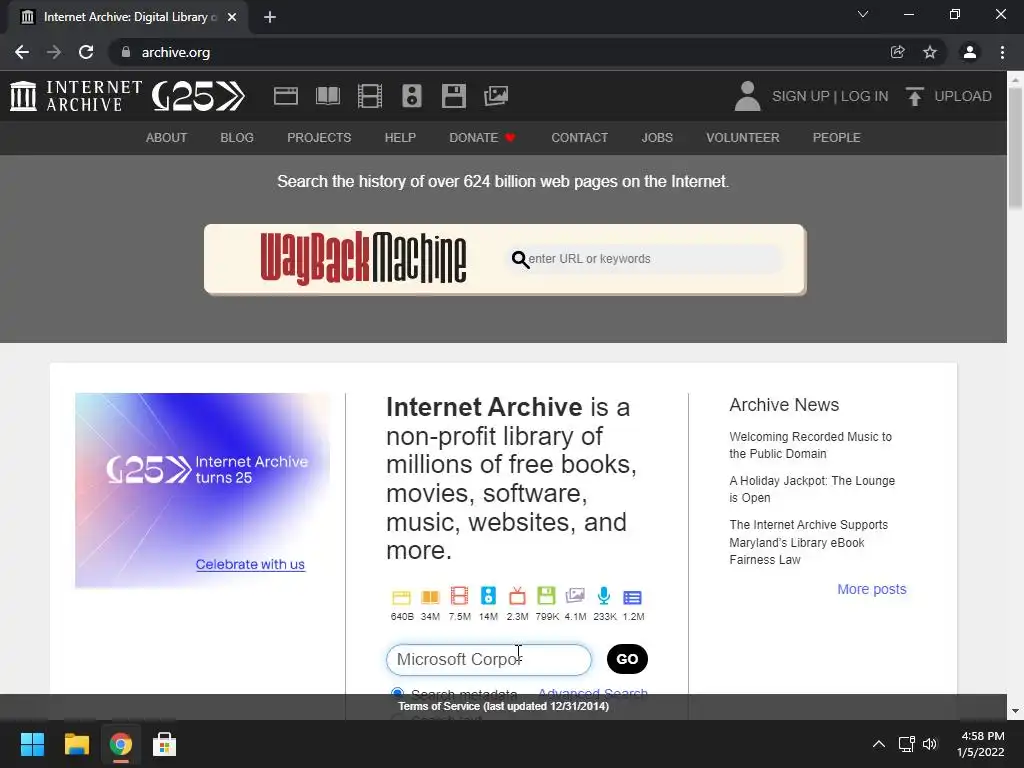Click the upload arrow icon
This screenshot has width=1024, height=768.
click(x=914, y=96)
